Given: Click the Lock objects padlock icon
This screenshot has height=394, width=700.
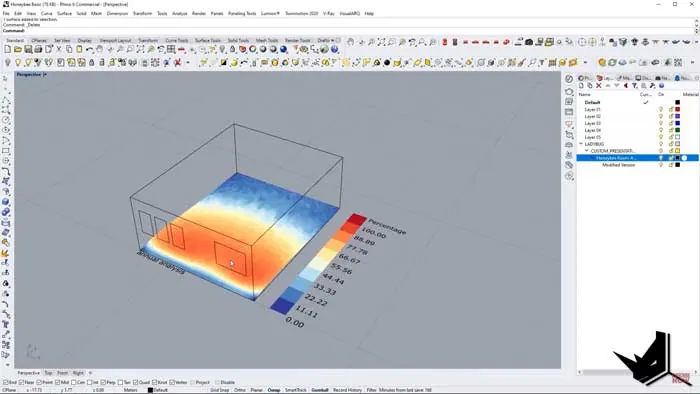Looking at the screenshot, I should pos(92,62).
